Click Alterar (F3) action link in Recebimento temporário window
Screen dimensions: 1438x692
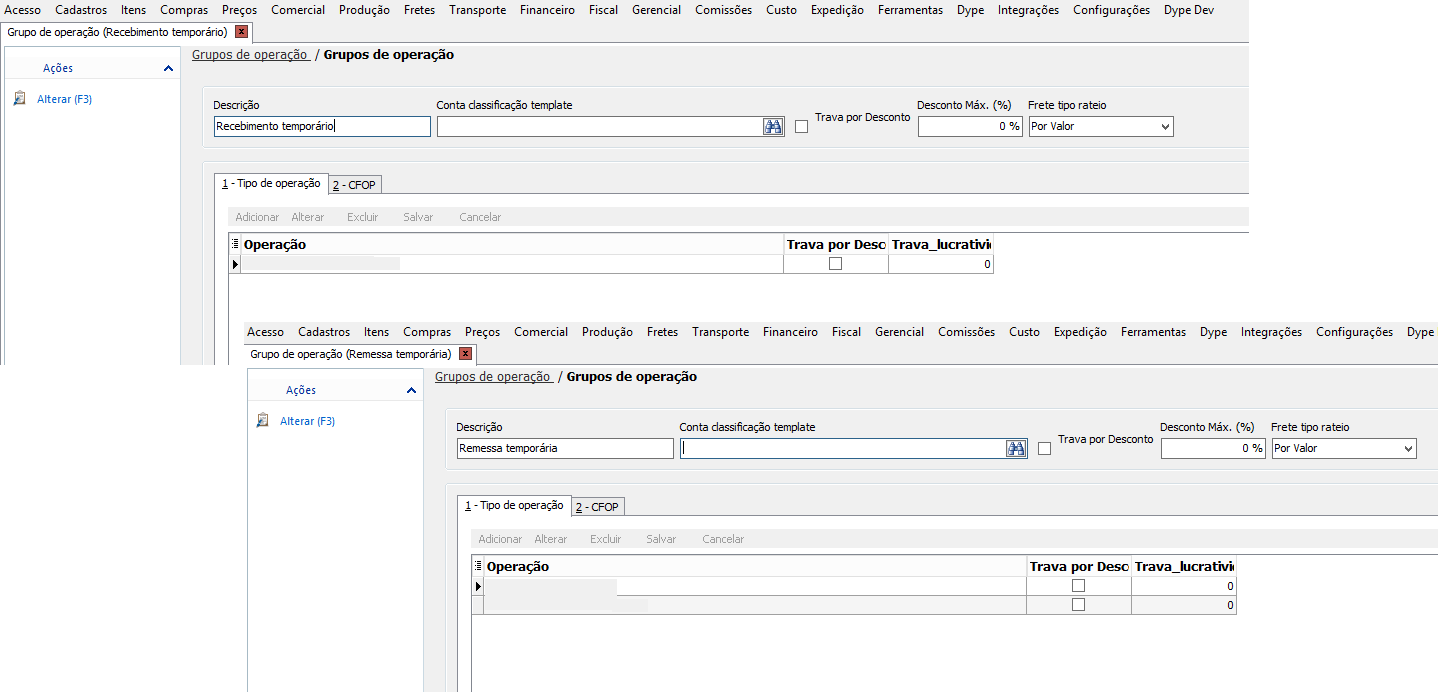pyautogui.click(x=65, y=99)
